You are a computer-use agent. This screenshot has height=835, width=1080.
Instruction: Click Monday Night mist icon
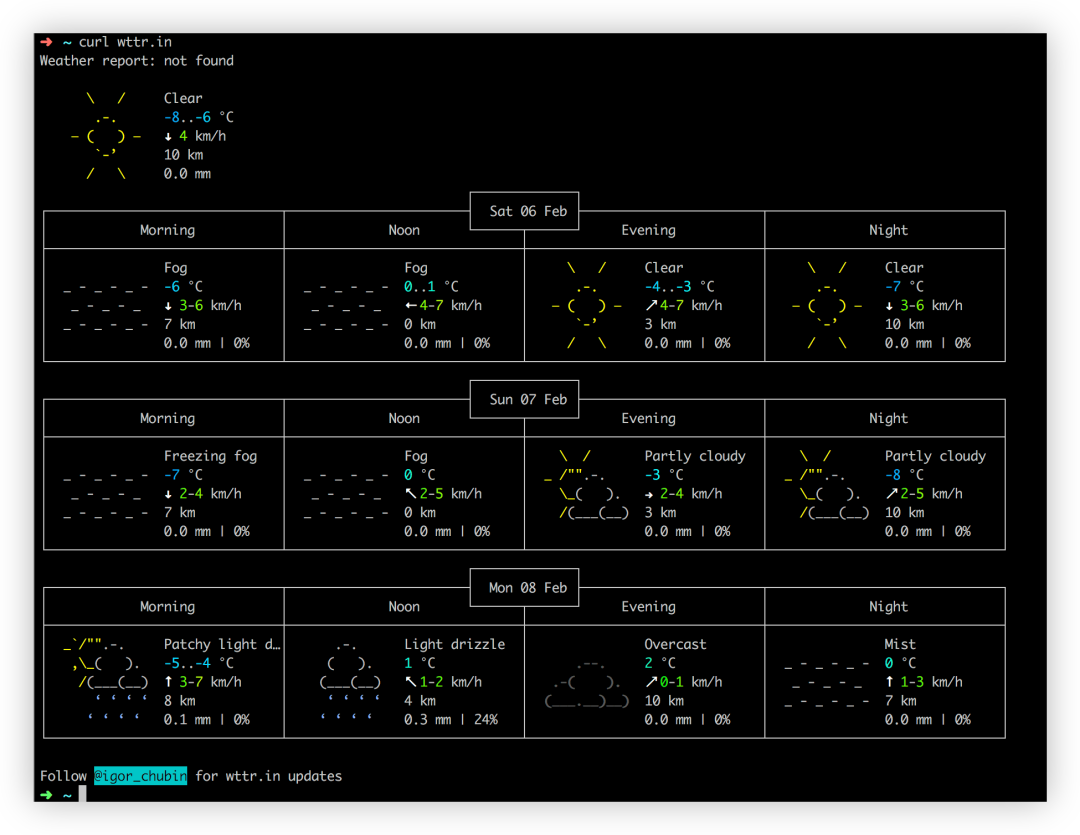(827, 682)
